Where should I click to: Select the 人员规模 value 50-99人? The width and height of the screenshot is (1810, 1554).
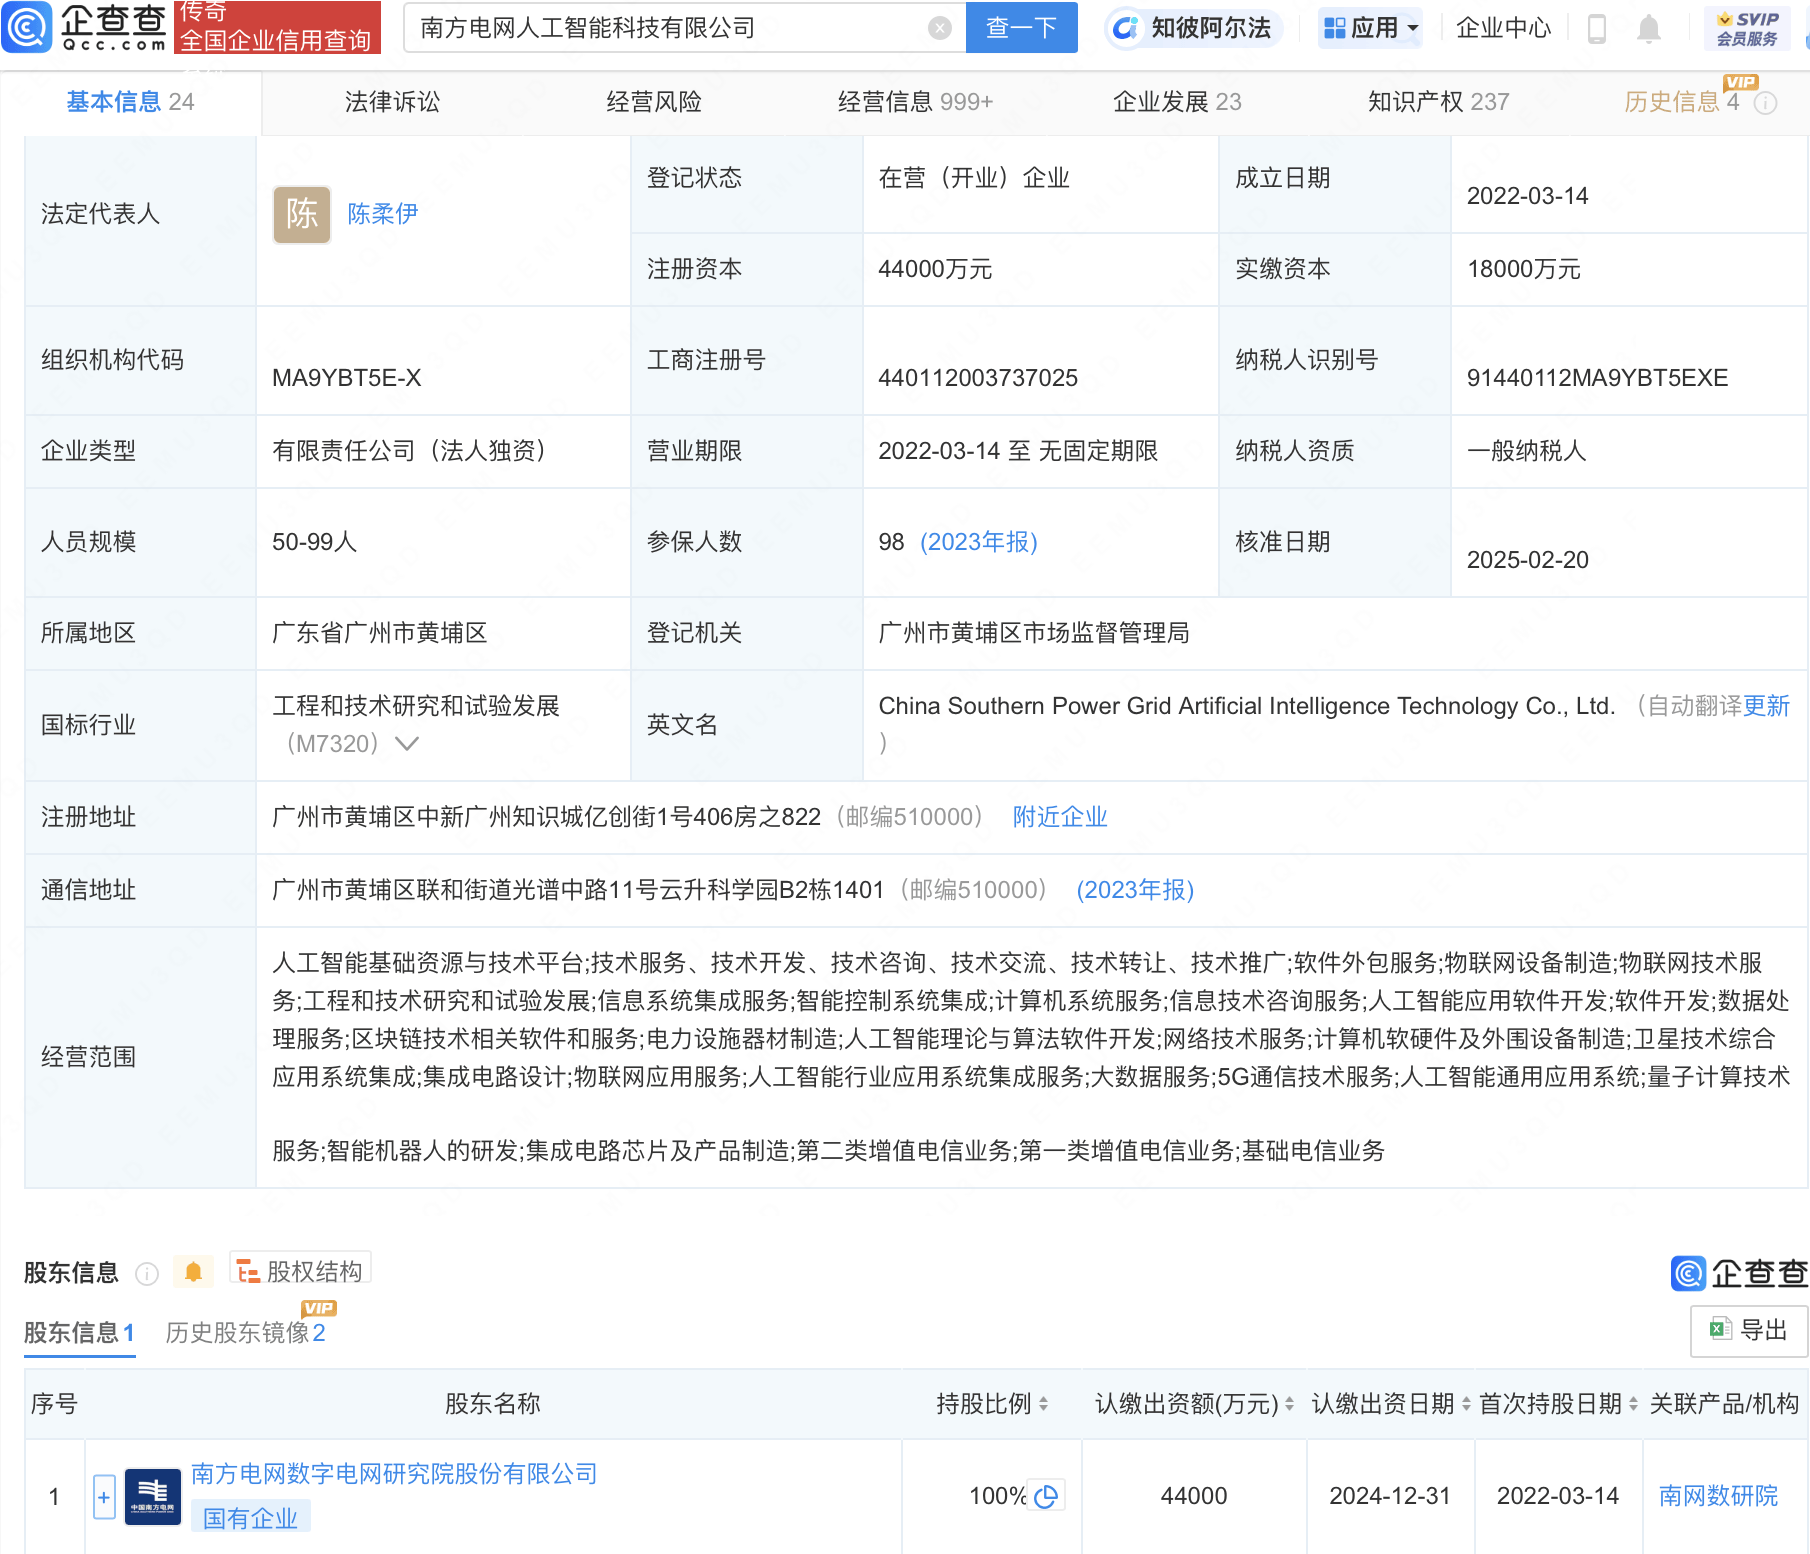click(314, 542)
